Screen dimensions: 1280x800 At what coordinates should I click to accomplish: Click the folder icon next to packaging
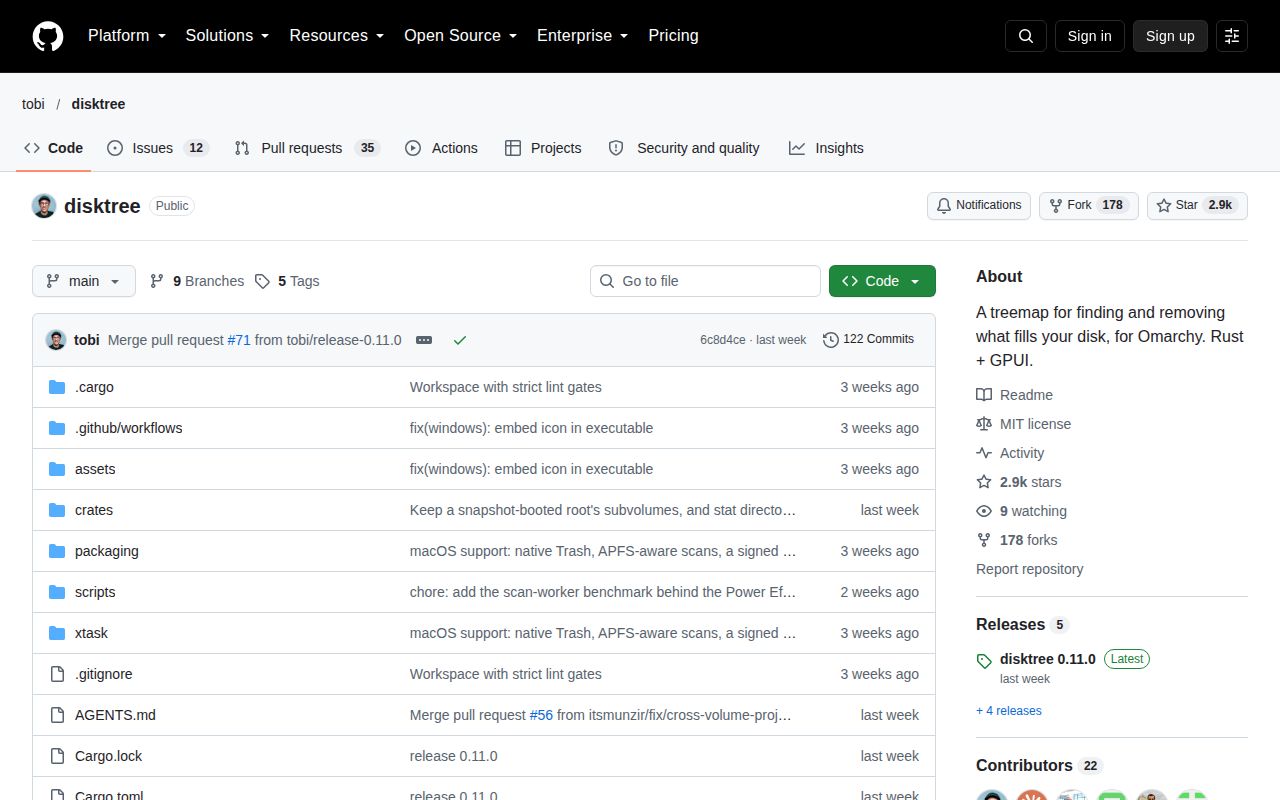[57, 551]
